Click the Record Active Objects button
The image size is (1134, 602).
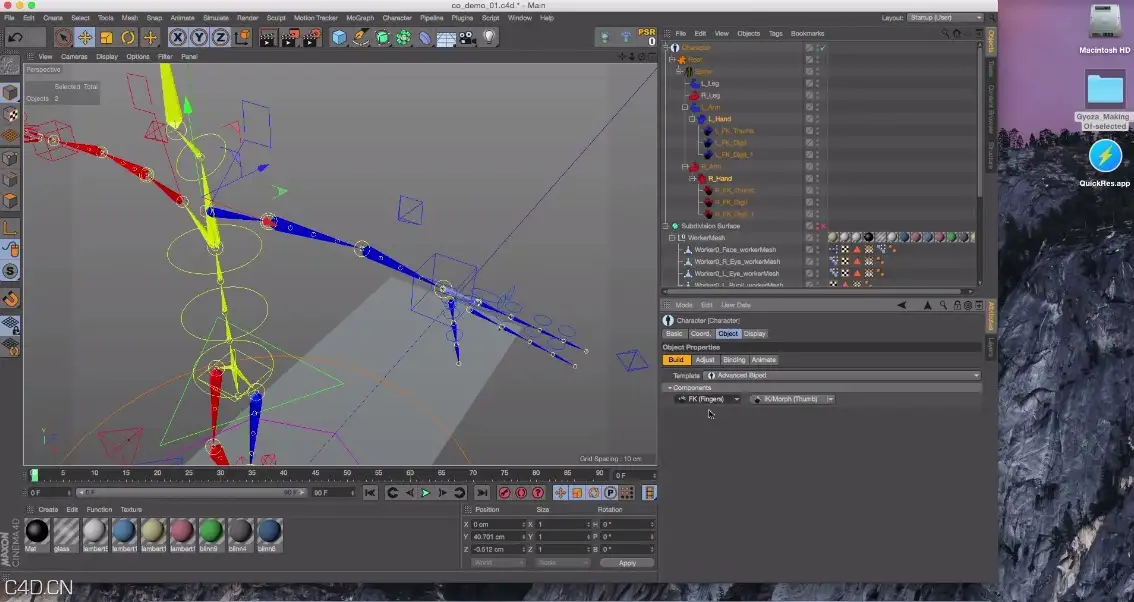[504, 493]
